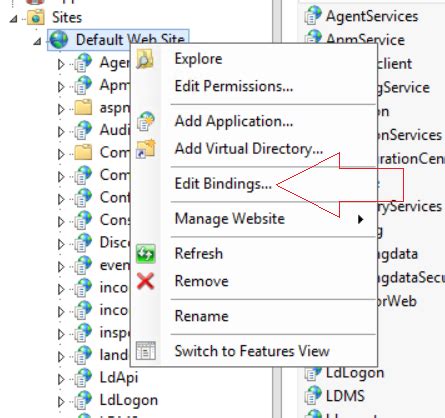Click the AgentServices icon in right pane

313,16
